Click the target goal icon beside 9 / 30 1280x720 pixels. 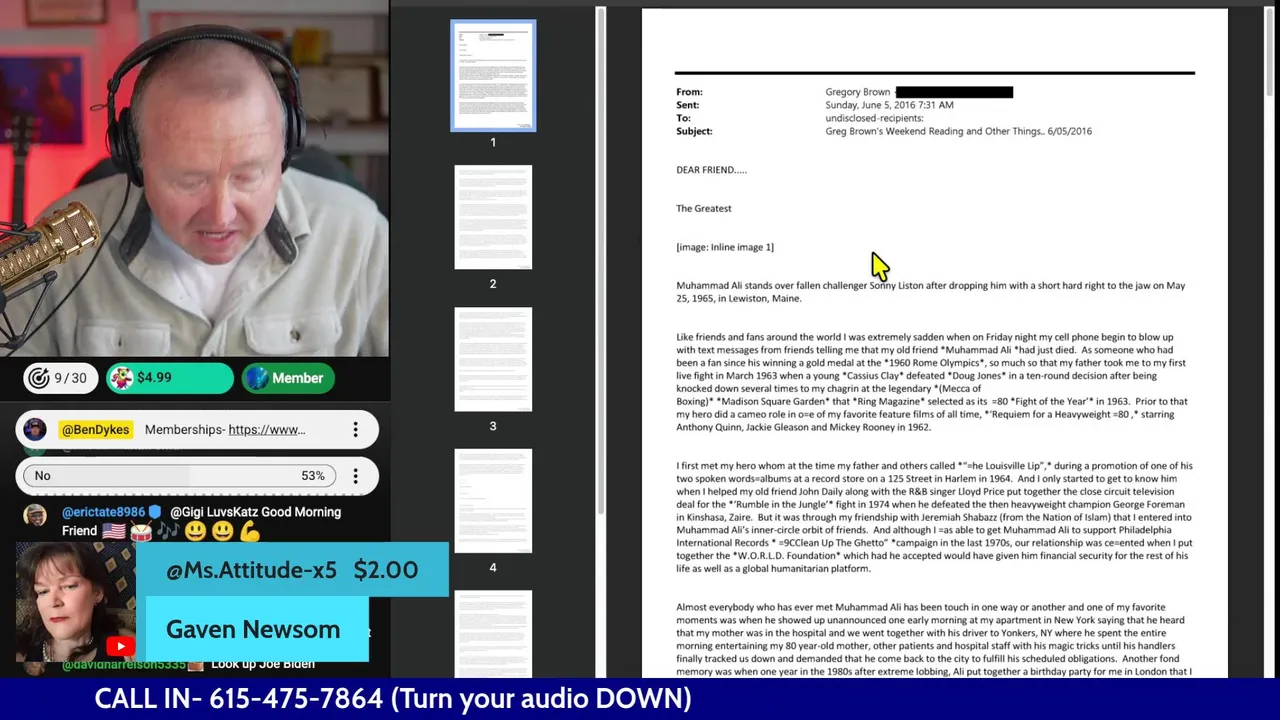pos(39,378)
